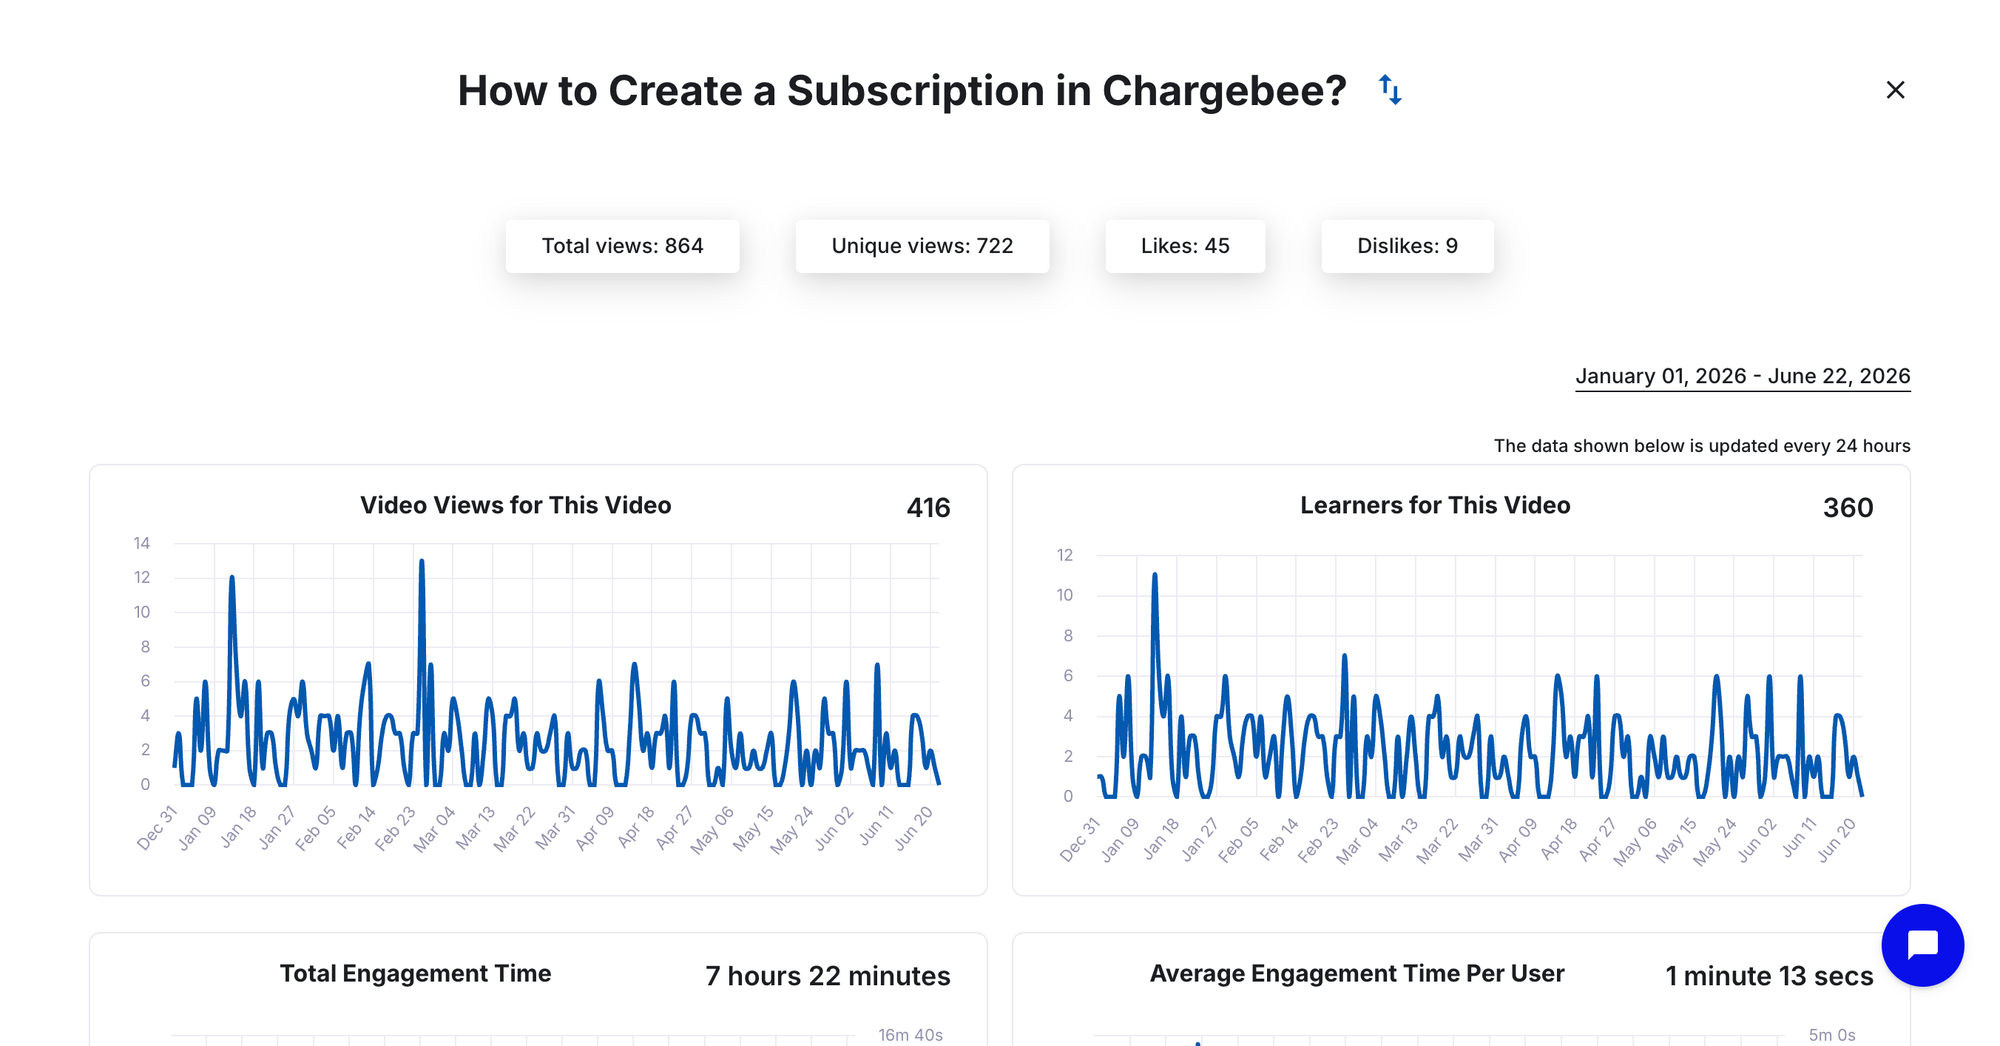Click the Video Views for This Video heading
The height and width of the screenshot is (1046, 2000).
coord(515,505)
